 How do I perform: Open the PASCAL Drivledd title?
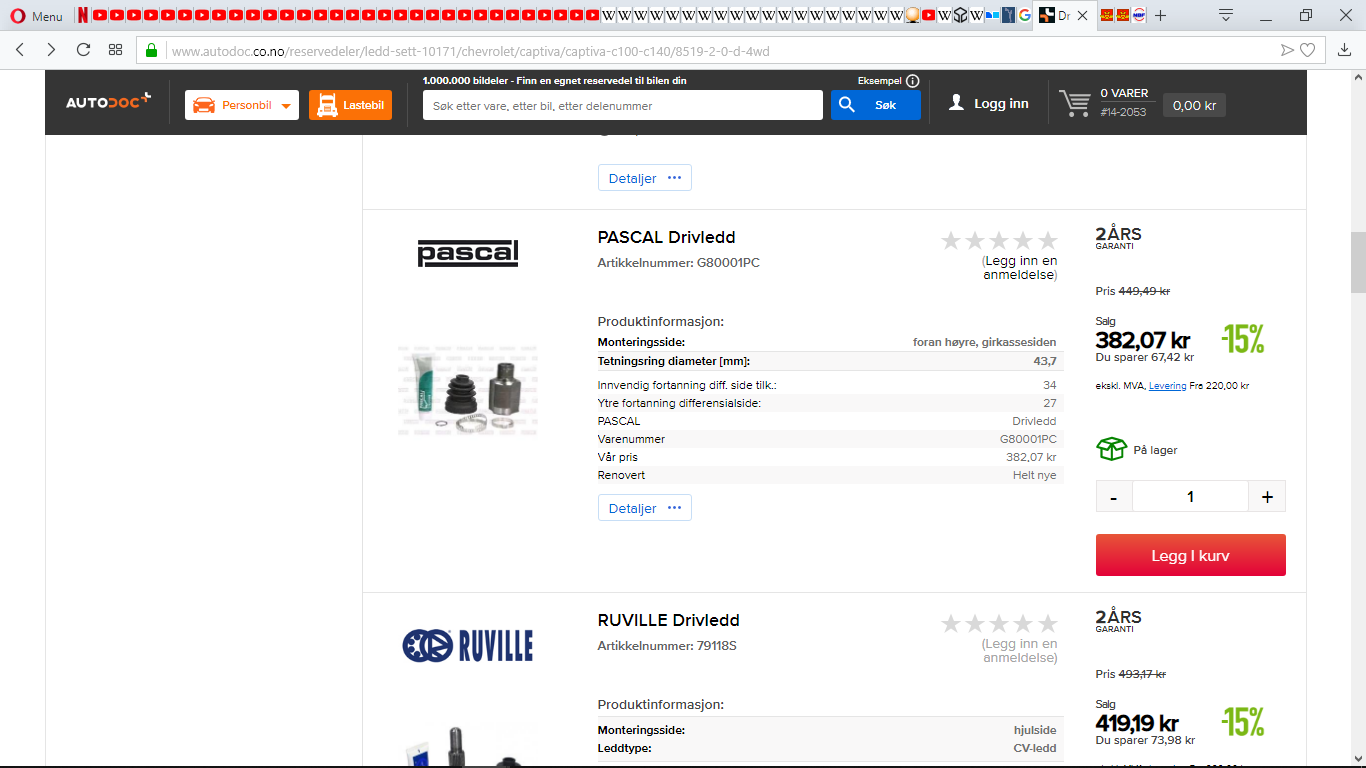pos(666,238)
